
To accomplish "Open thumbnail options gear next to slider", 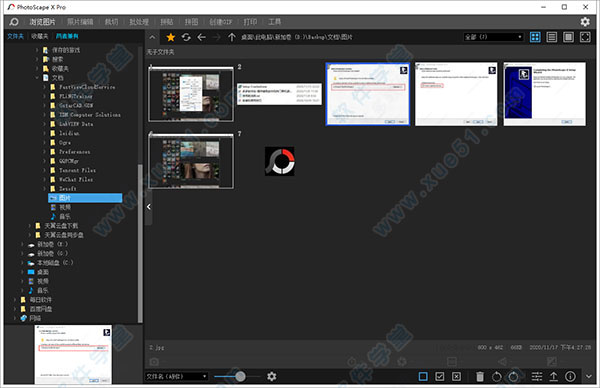I will tap(271, 377).
